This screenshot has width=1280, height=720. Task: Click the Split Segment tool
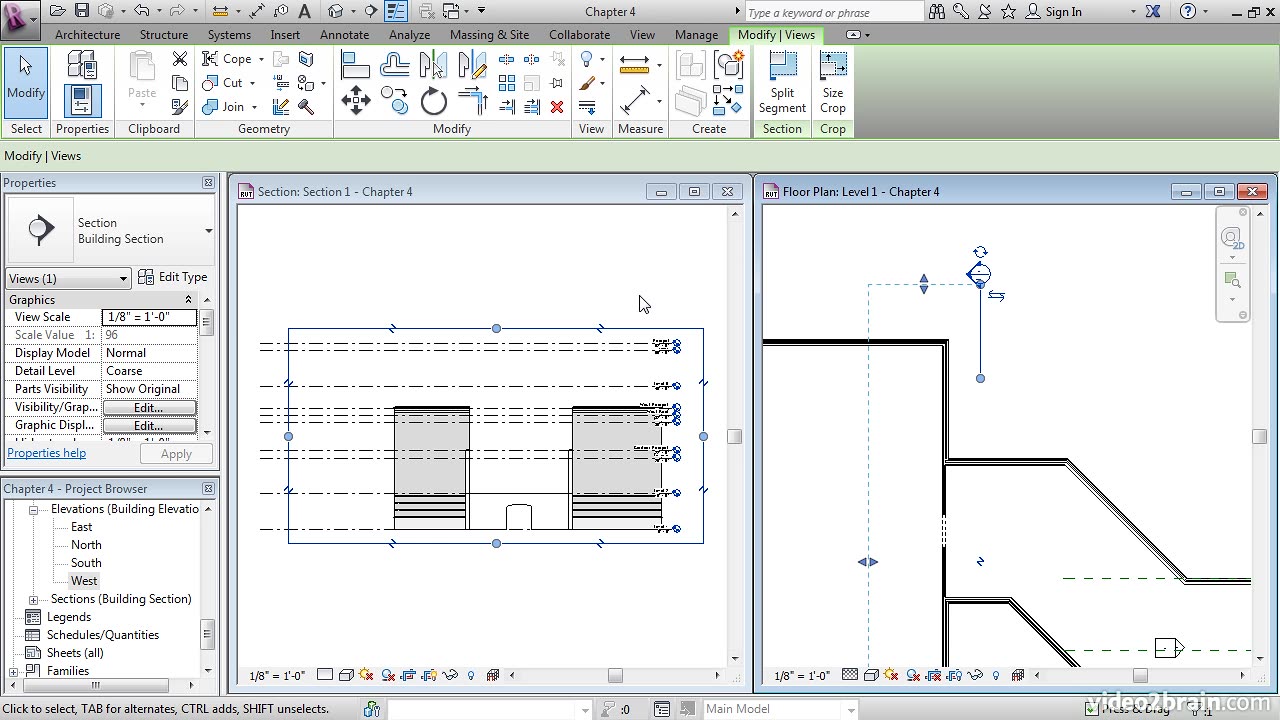782,82
